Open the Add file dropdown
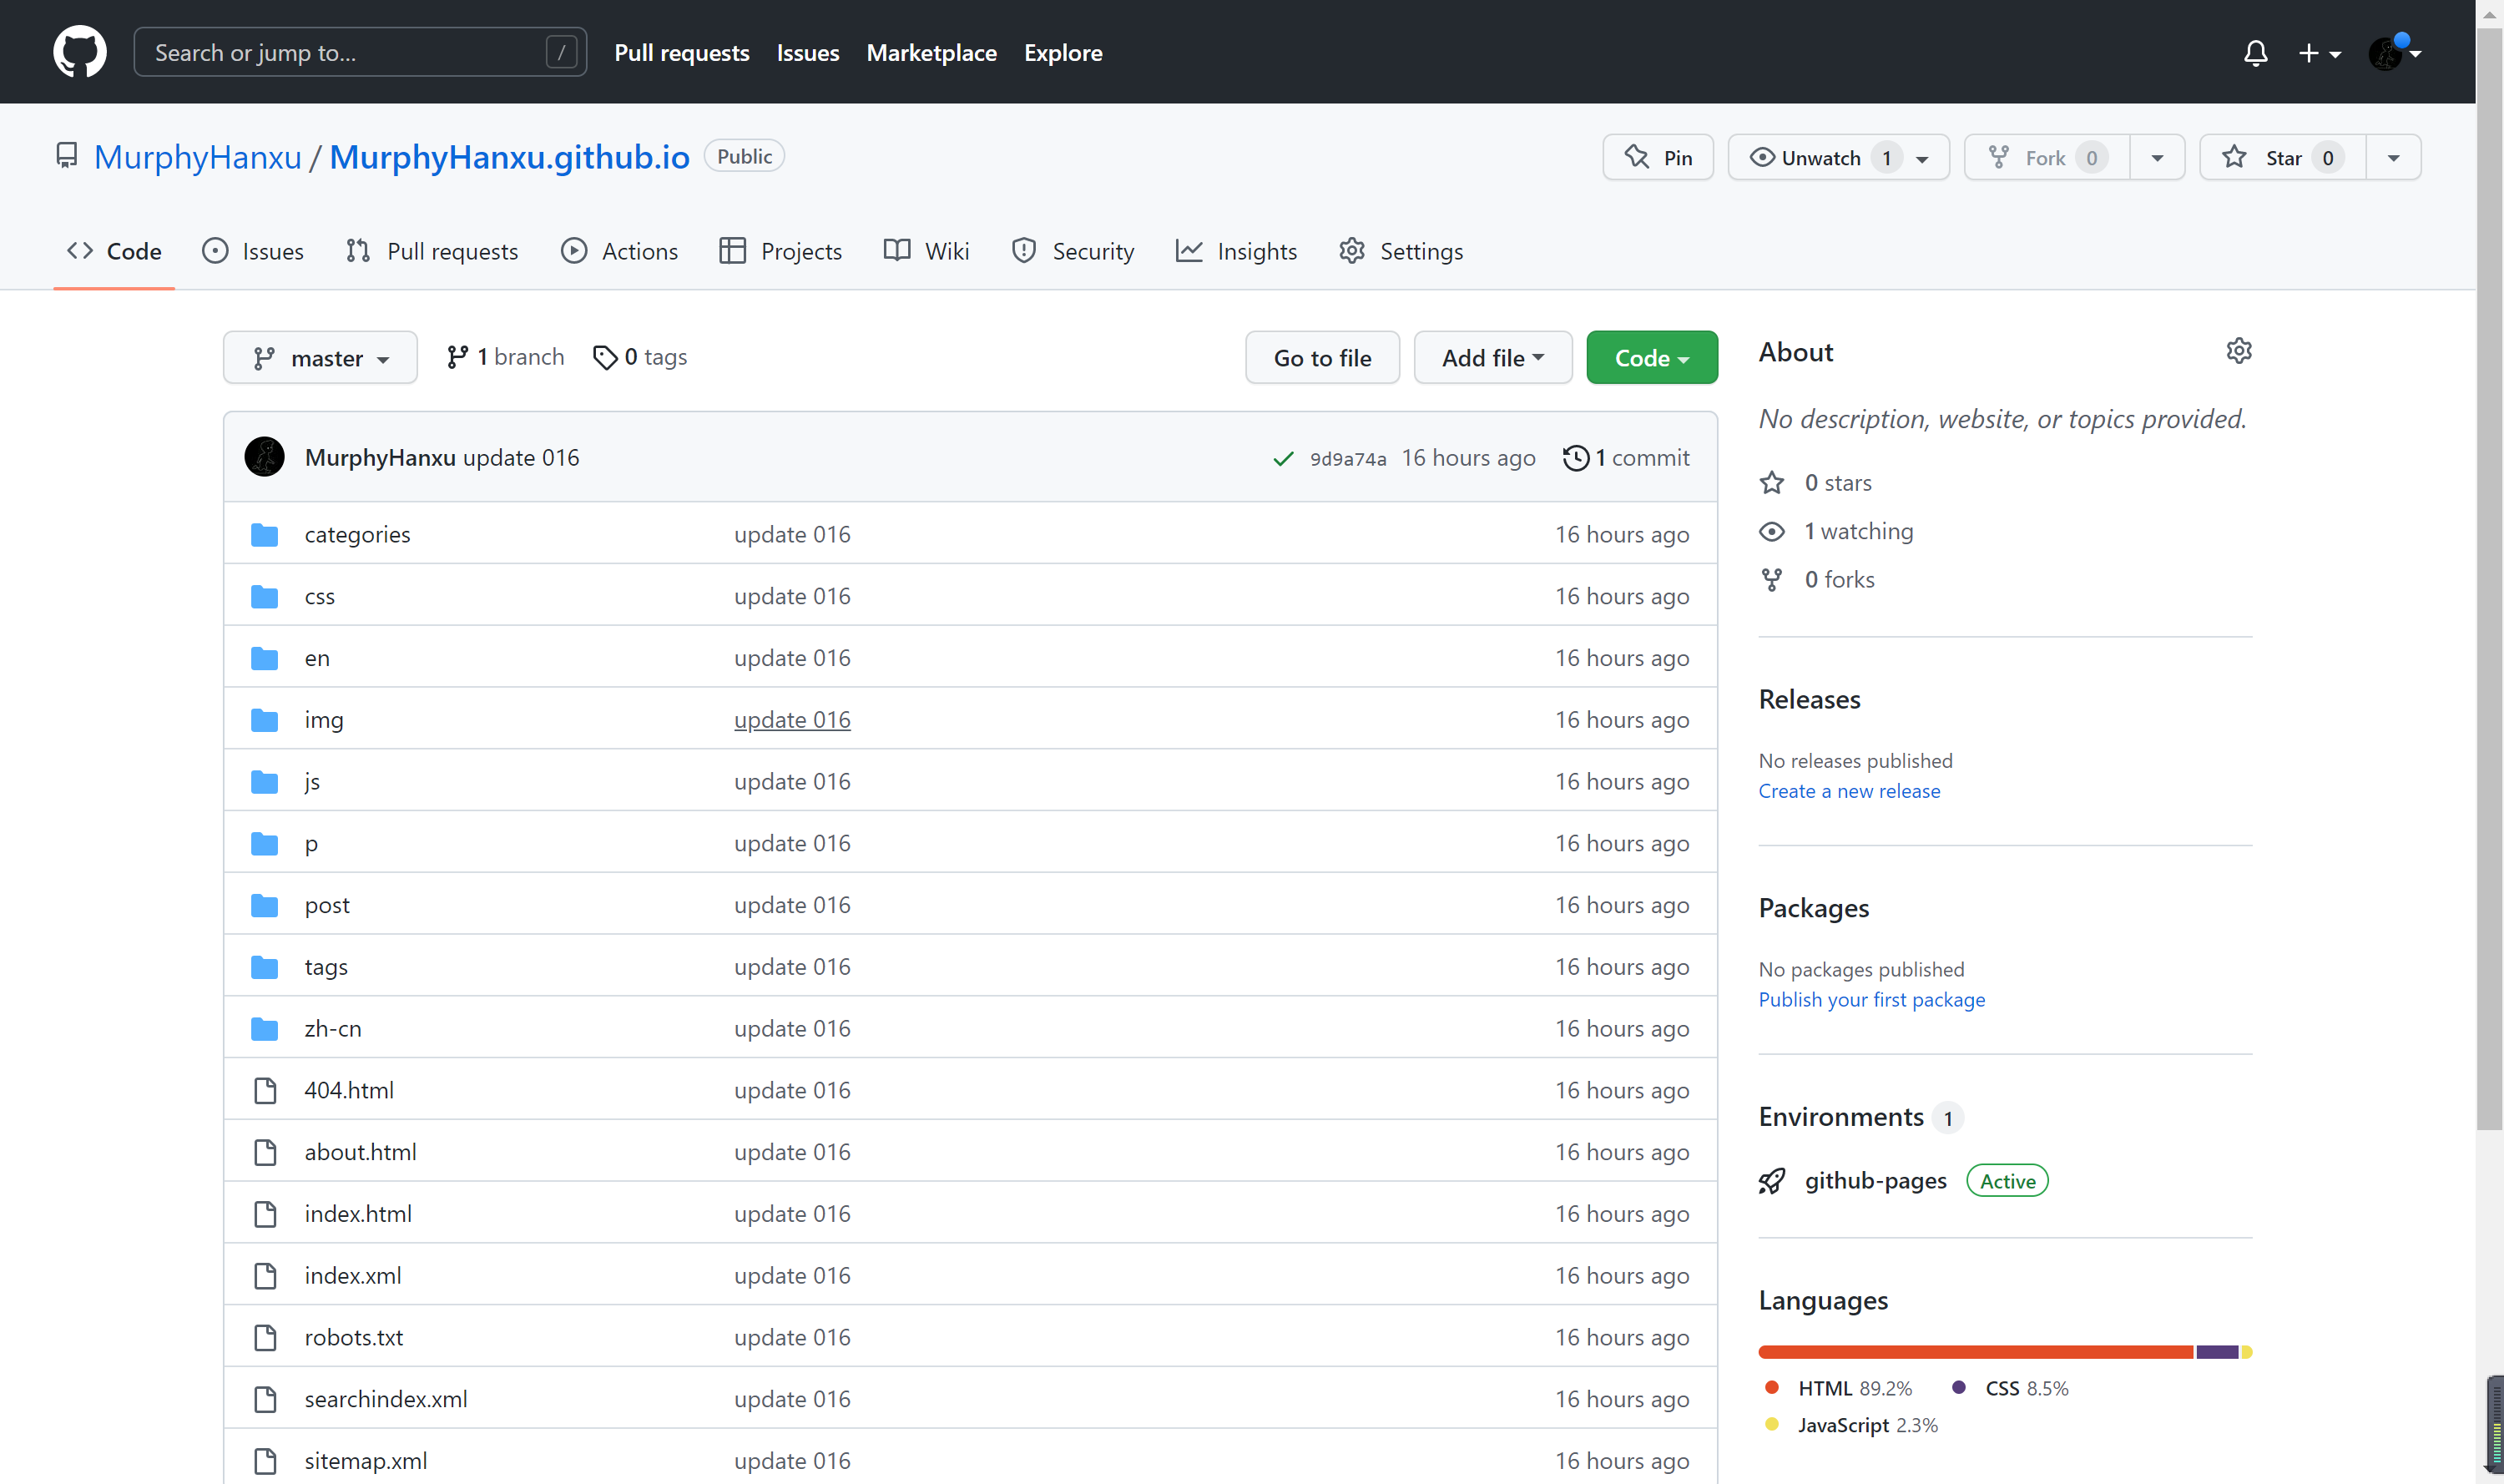 coord(1492,357)
